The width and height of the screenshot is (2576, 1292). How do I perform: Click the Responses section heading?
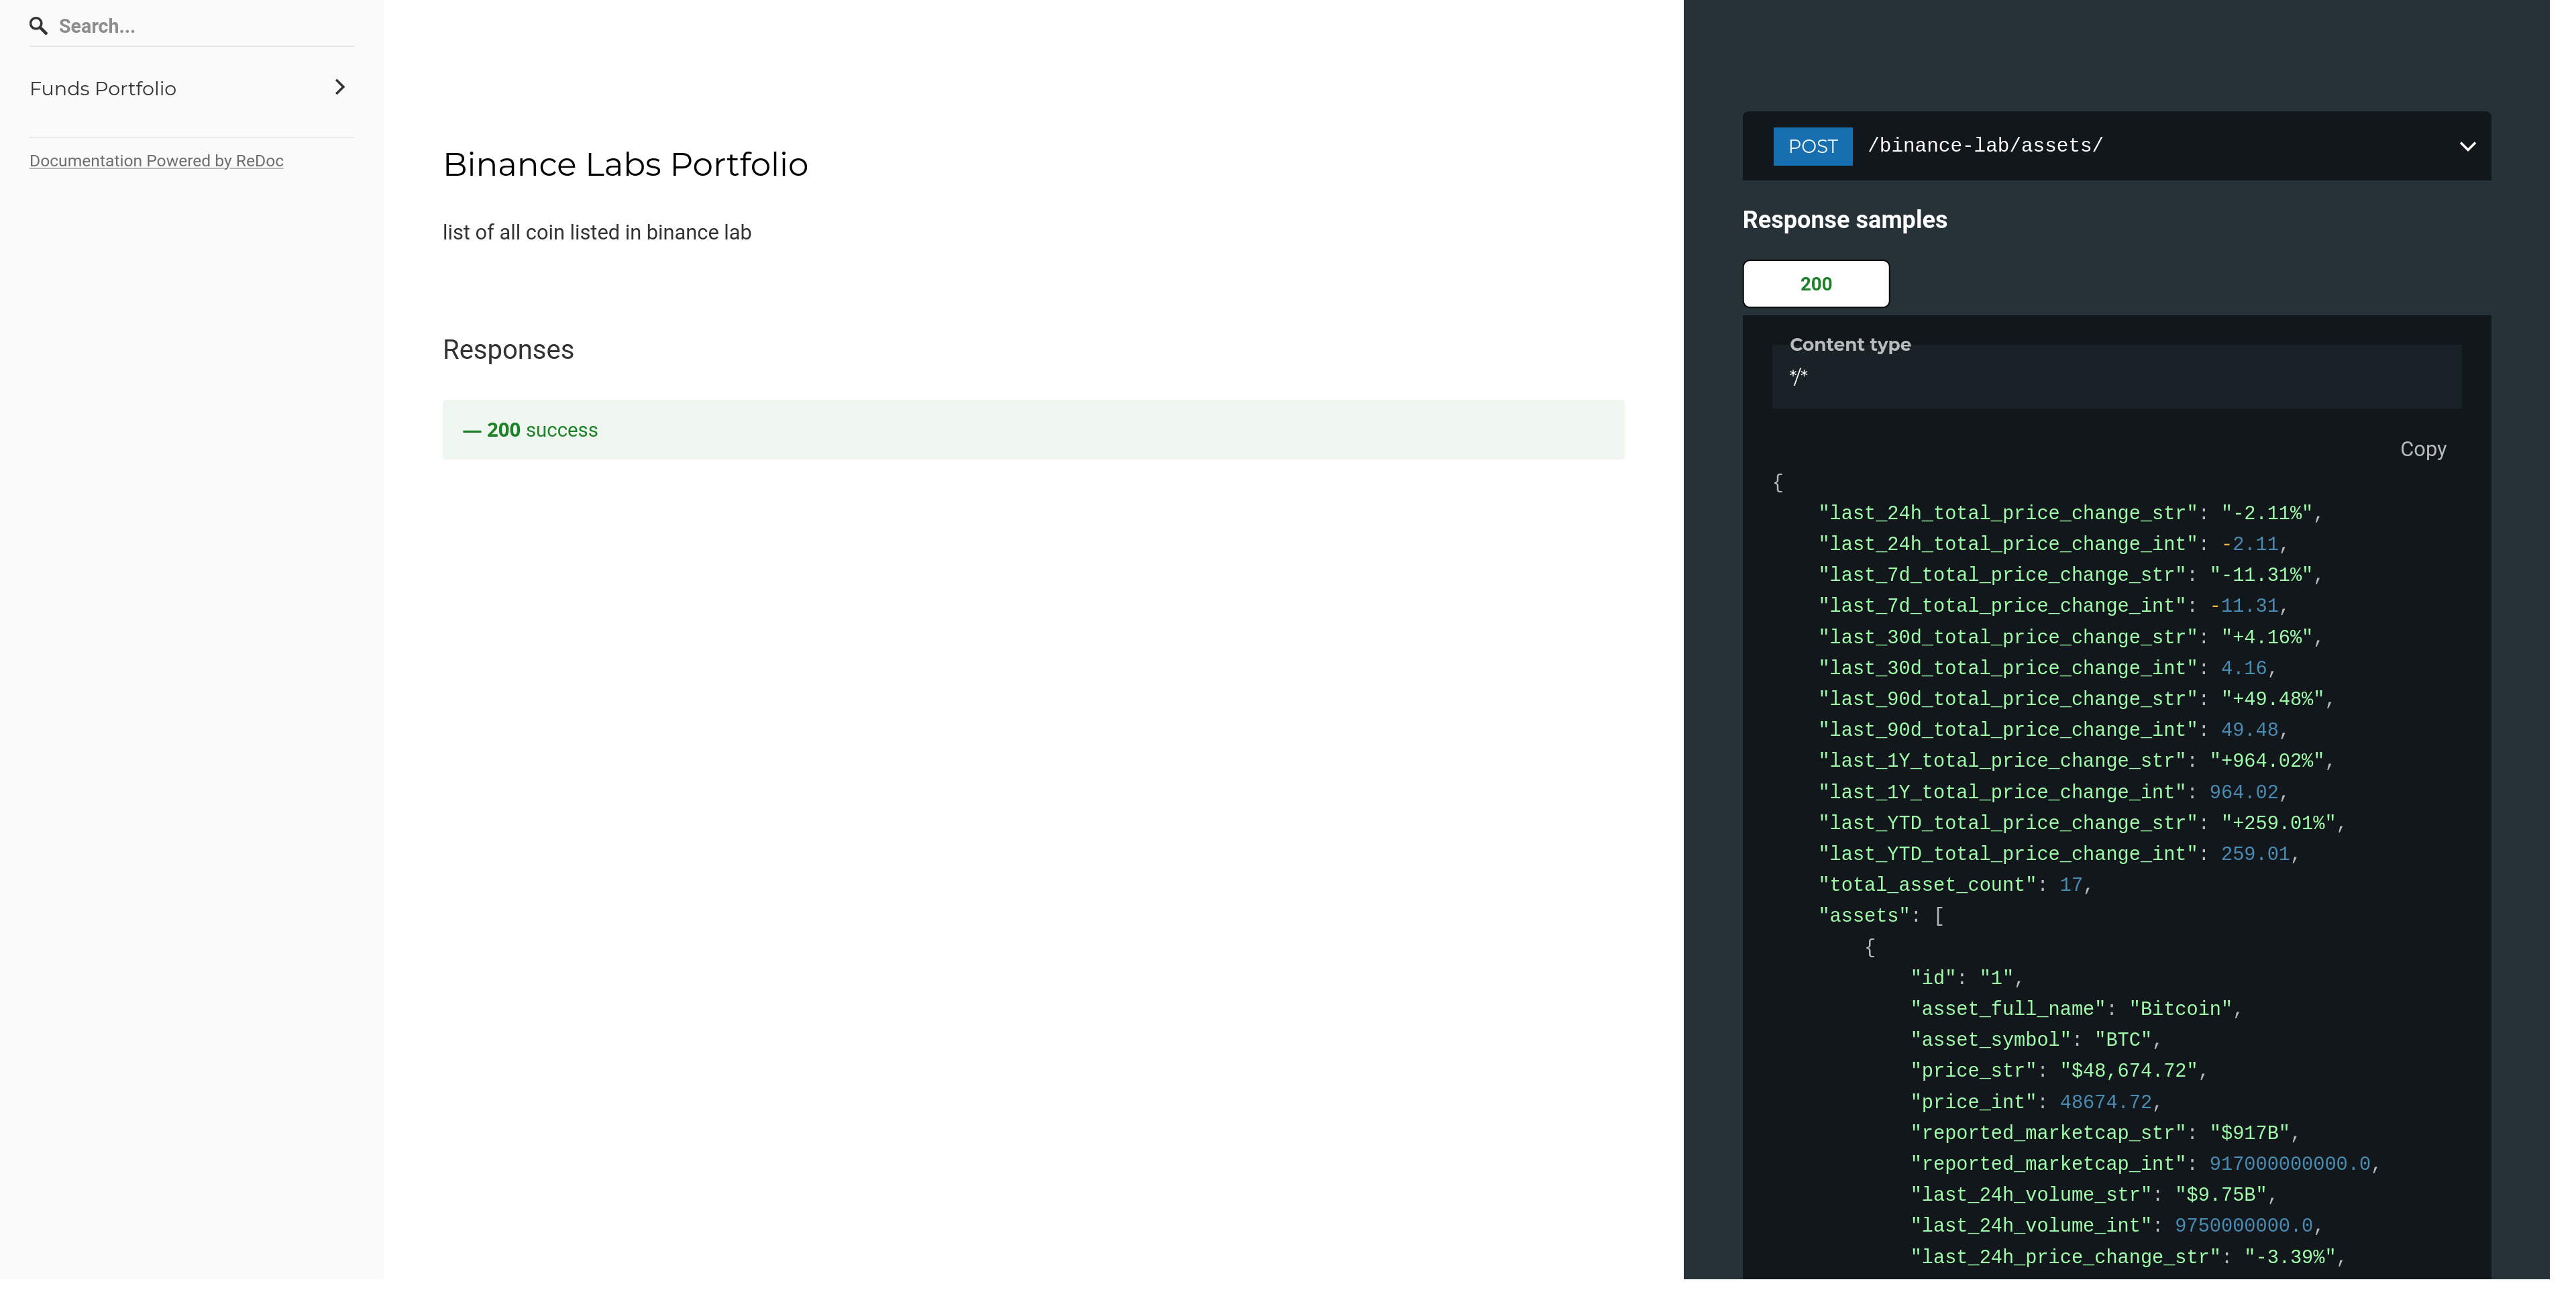click(508, 350)
